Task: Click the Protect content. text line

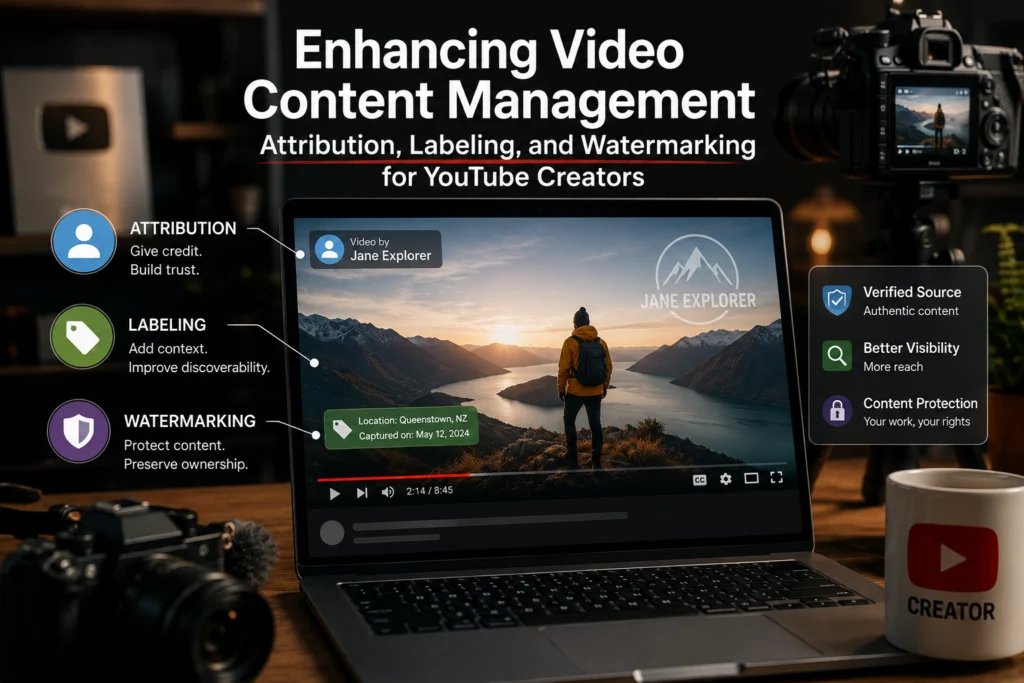Action: click(174, 445)
